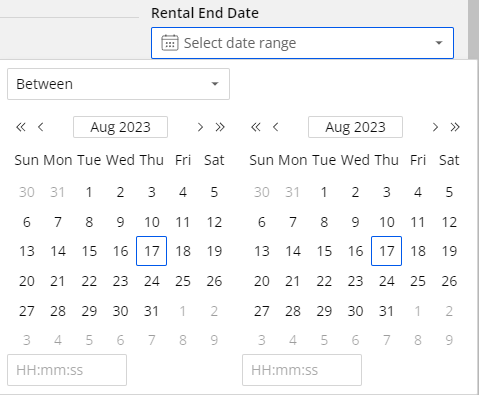Click the calendar icon in date range field
The image size is (479, 395).
pyautogui.click(x=170, y=43)
